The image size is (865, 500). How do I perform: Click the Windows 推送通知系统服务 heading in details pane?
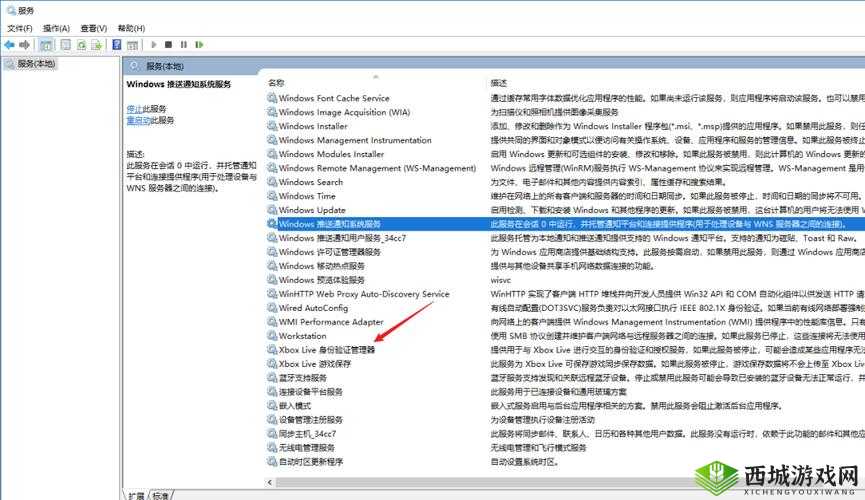pos(178,84)
